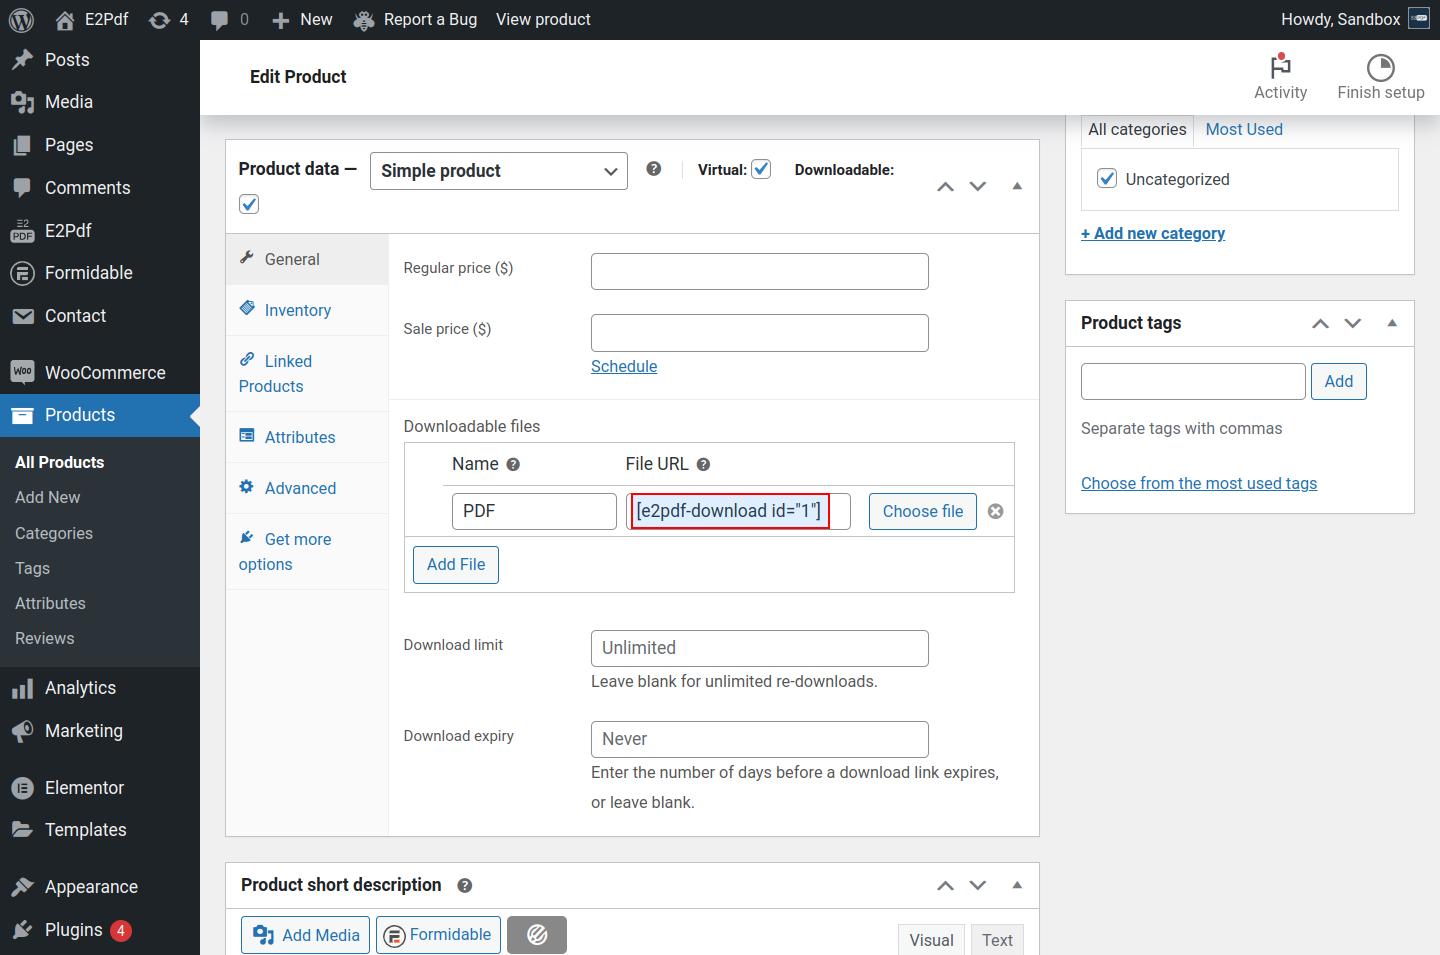Click the Choose file button
Image resolution: width=1440 pixels, height=955 pixels.
pyautogui.click(x=922, y=511)
